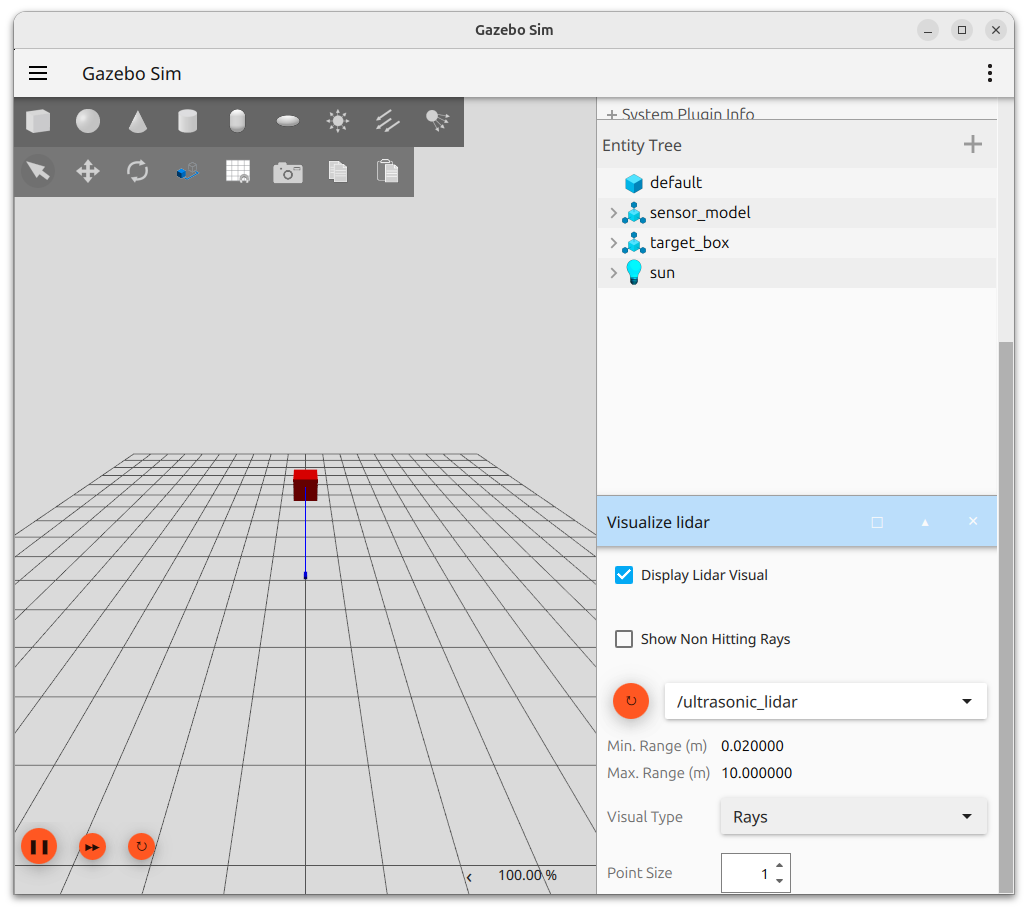The width and height of the screenshot is (1028, 911).
Task: Decrease the Point Size value
Action: [x=780, y=881]
